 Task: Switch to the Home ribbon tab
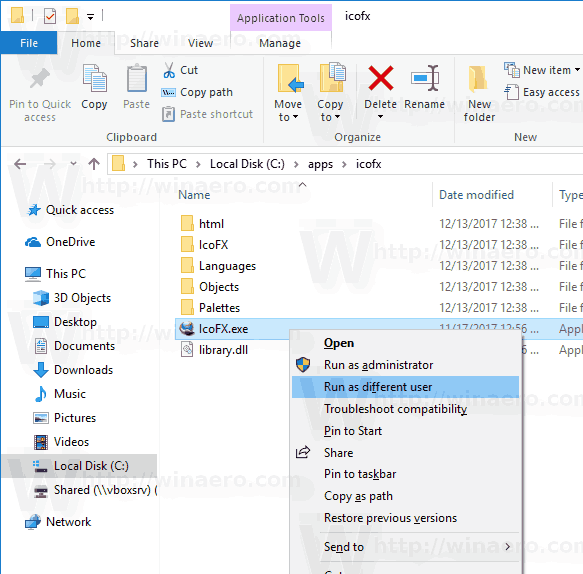pyautogui.click(x=86, y=43)
